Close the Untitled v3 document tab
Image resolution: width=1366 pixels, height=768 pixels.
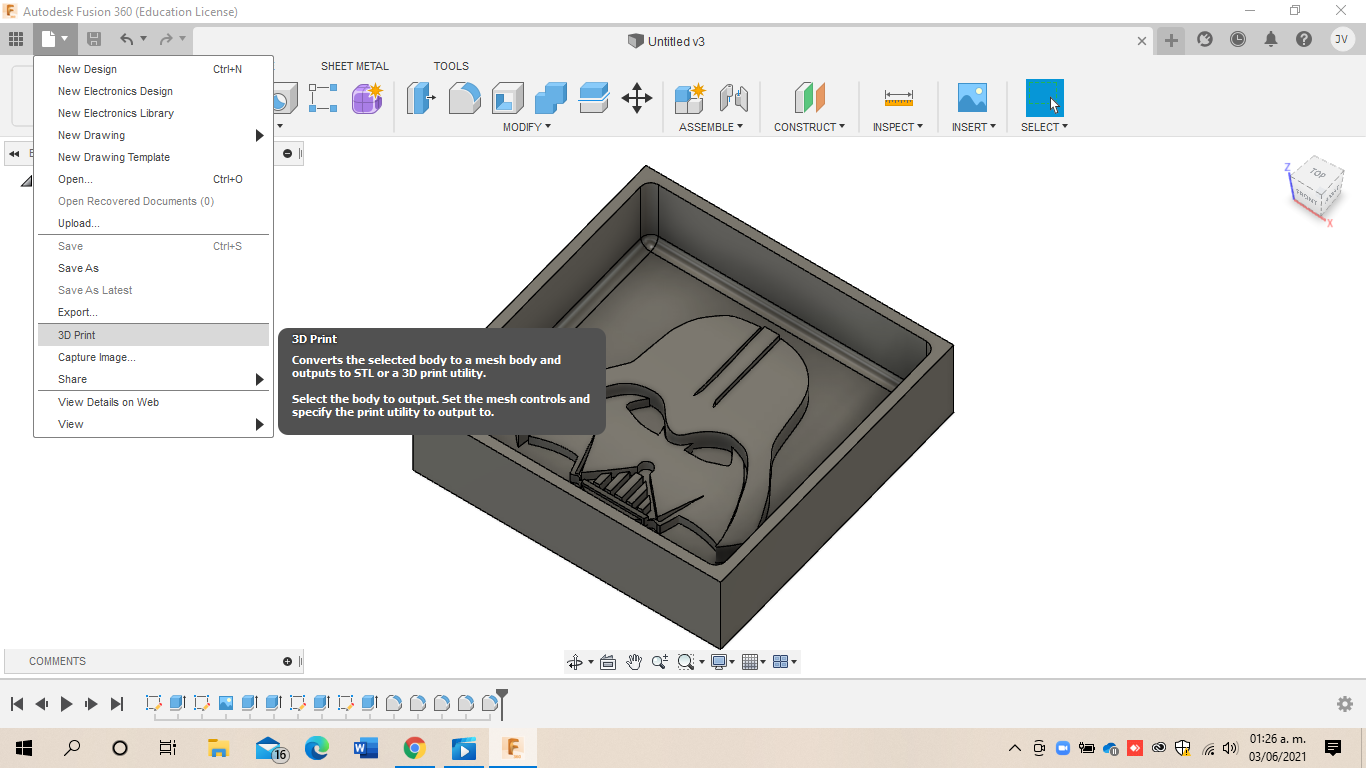(1142, 41)
